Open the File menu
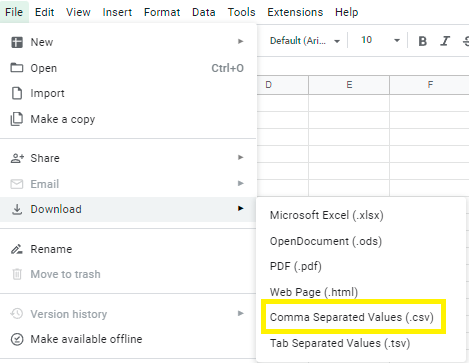 [14, 12]
